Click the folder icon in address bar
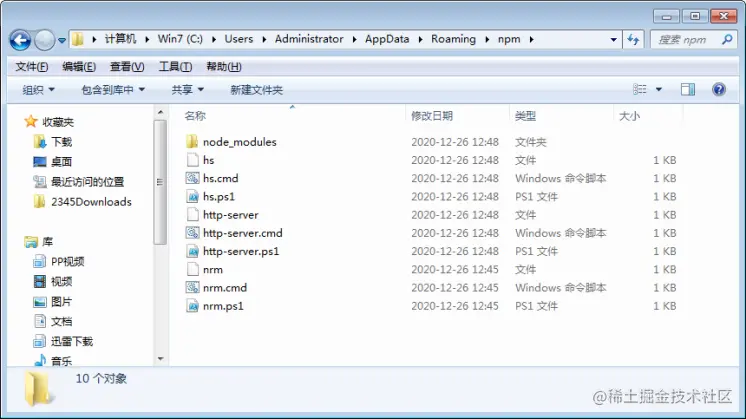The width and height of the screenshot is (746, 419). pos(78,39)
